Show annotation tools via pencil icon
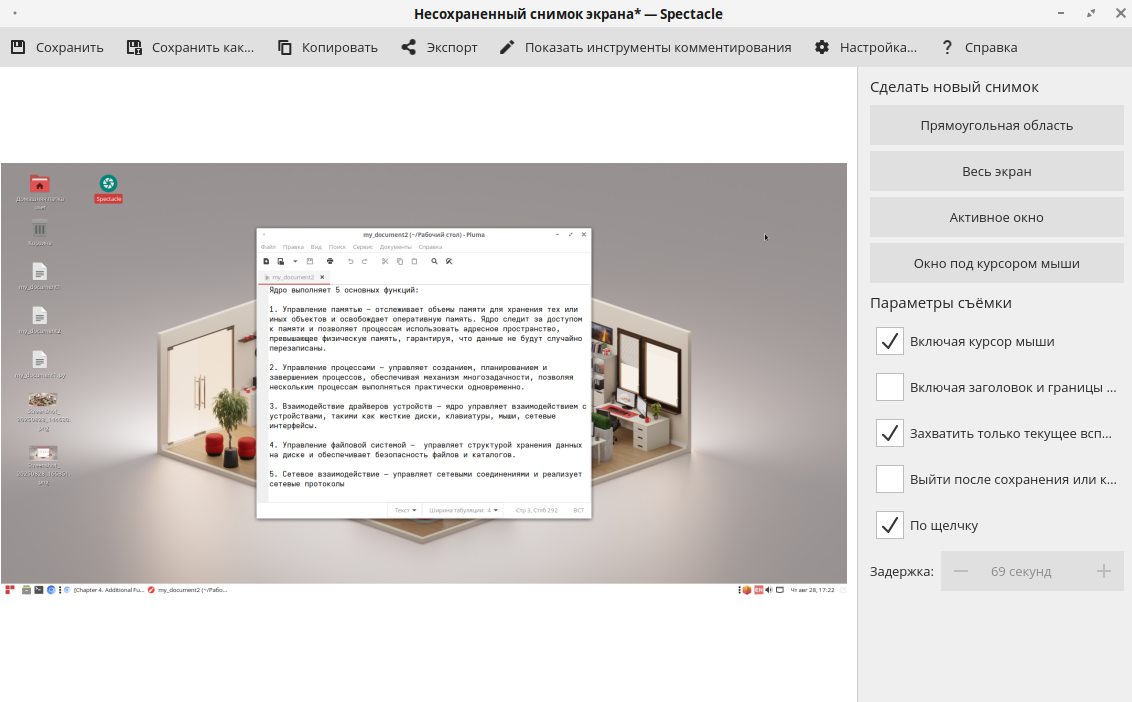The height and width of the screenshot is (702, 1132). pyautogui.click(x=507, y=47)
